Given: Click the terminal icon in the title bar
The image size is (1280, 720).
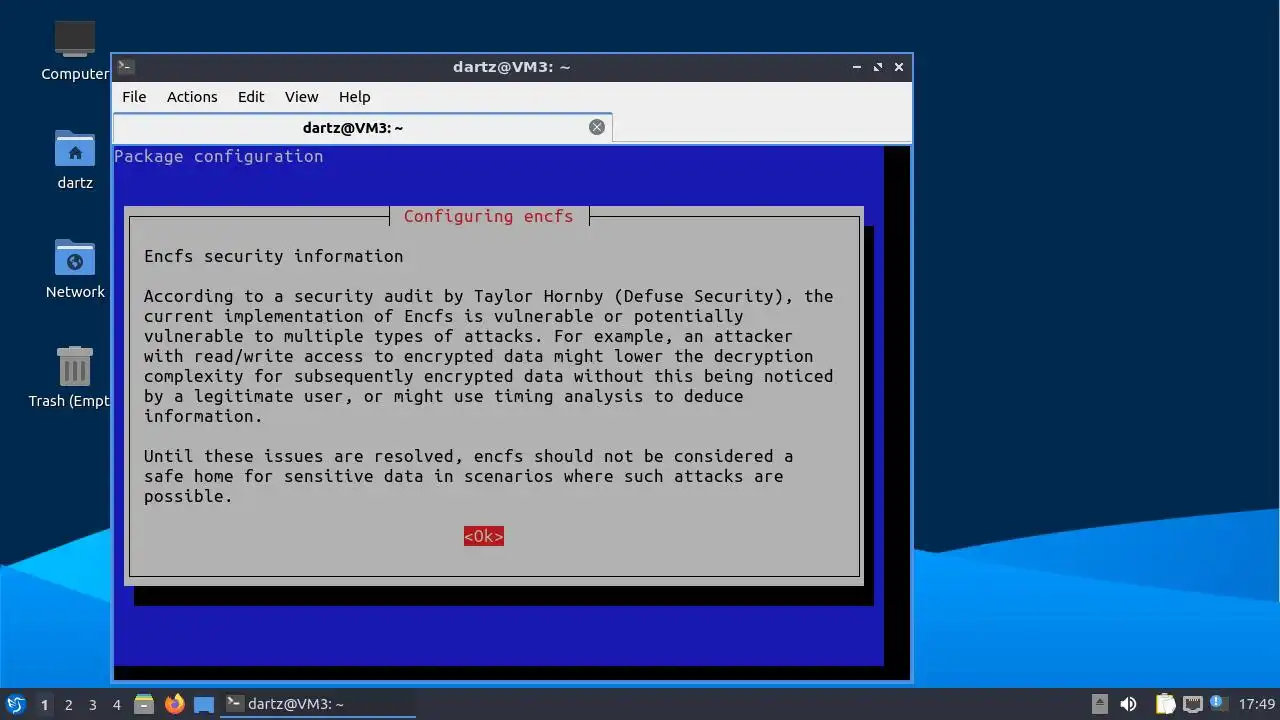Looking at the screenshot, I should 126,67.
